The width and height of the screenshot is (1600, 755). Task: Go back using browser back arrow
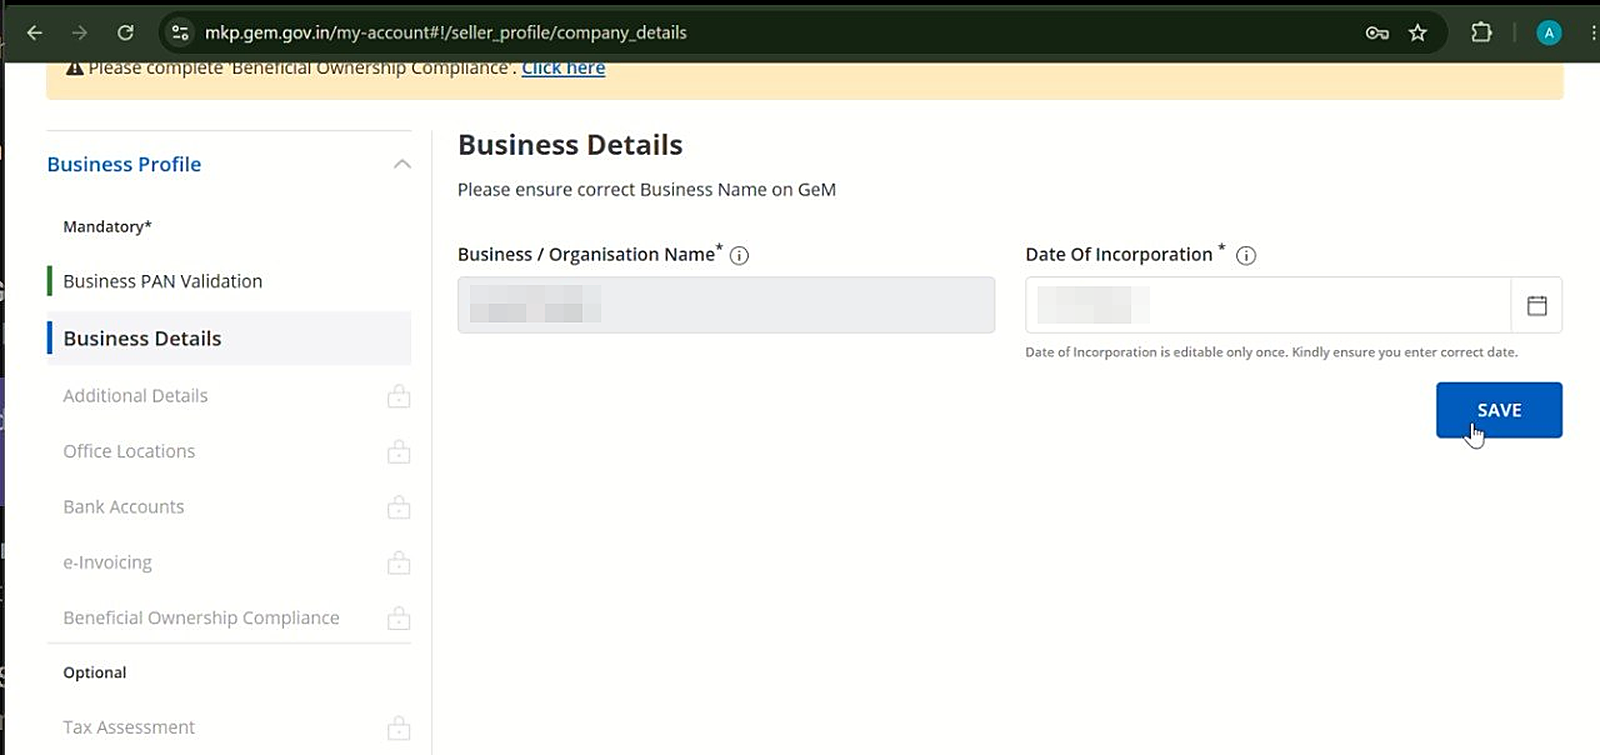(x=35, y=33)
